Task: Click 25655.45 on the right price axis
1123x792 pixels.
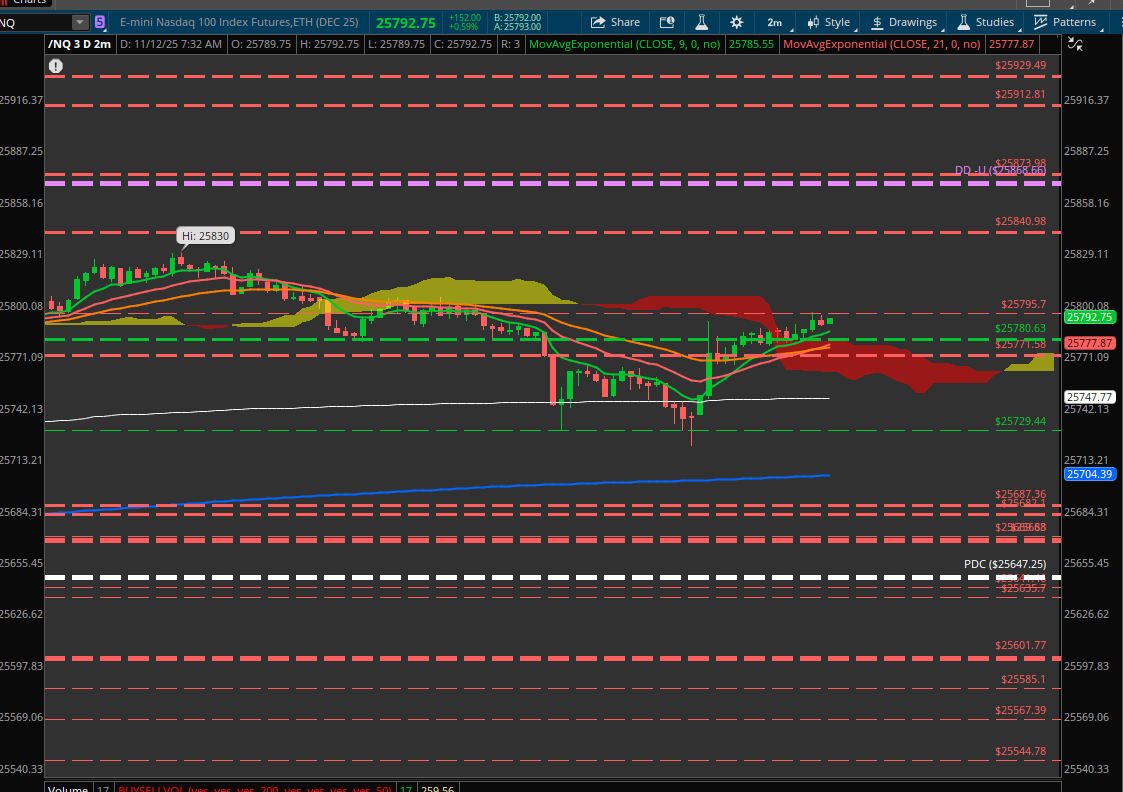Action: [1086, 563]
